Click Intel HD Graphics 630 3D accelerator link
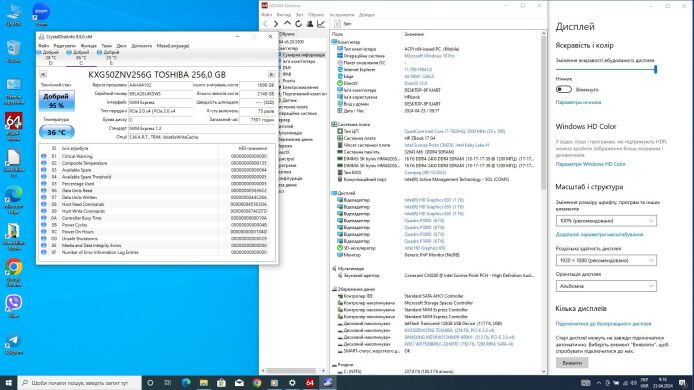 tap(425, 248)
